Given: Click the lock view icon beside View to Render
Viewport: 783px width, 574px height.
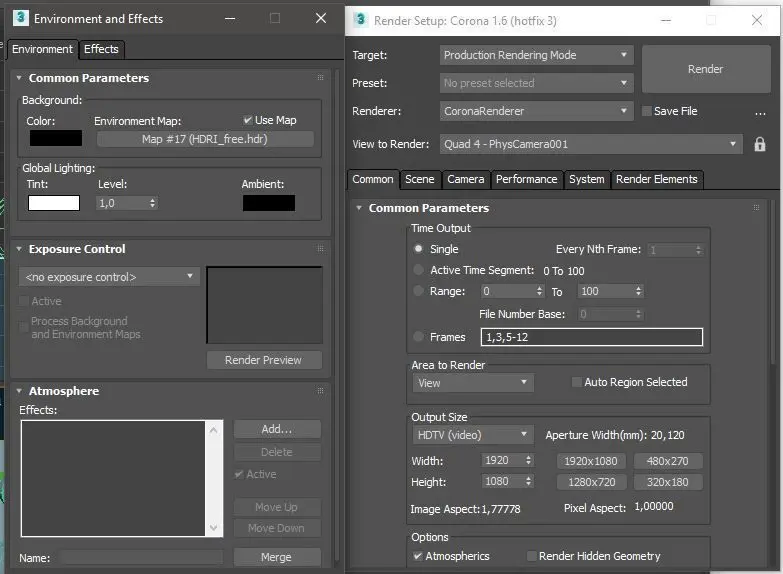Looking at the screenshot, I should 759,144.
